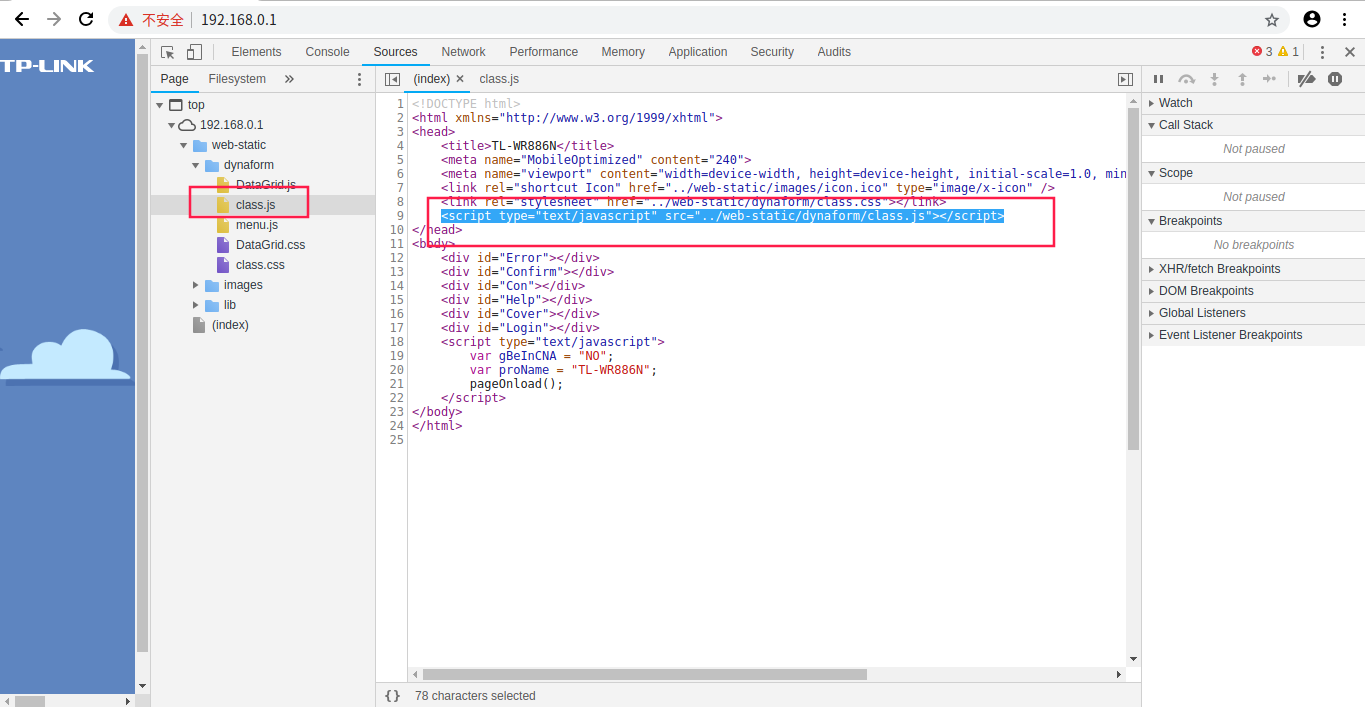Screen dimensions: 1365x707
Task: Switch to the Audits tab
Action: point(834,52)
